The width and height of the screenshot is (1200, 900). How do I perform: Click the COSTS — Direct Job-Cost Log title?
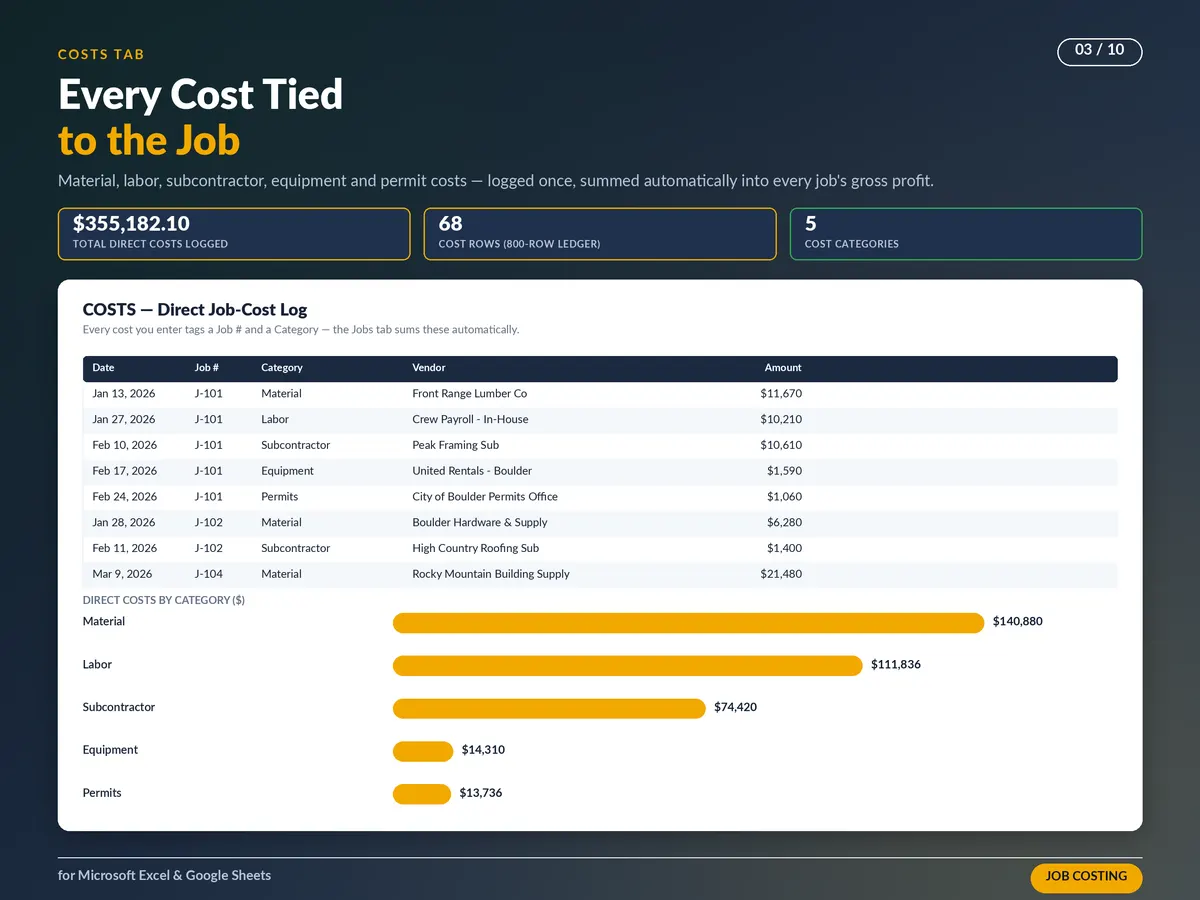(x=195, y=310)
